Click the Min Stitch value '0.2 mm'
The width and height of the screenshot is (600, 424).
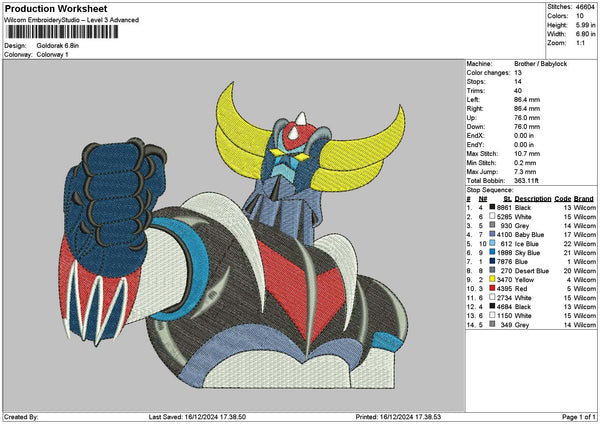click(x=525, y=163)
